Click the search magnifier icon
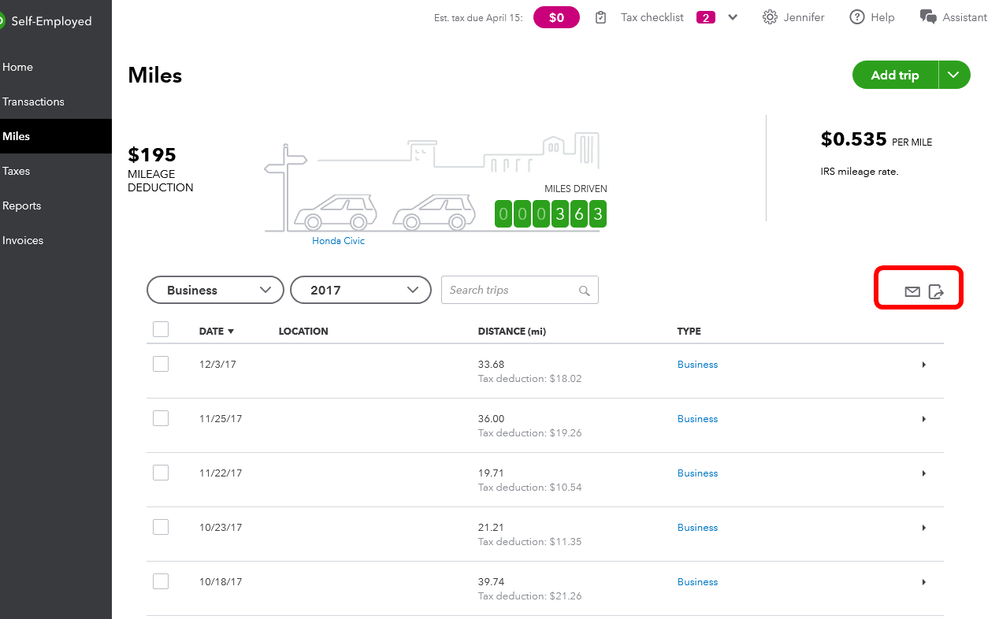The image size is (999, 619). tap(584, 291)
